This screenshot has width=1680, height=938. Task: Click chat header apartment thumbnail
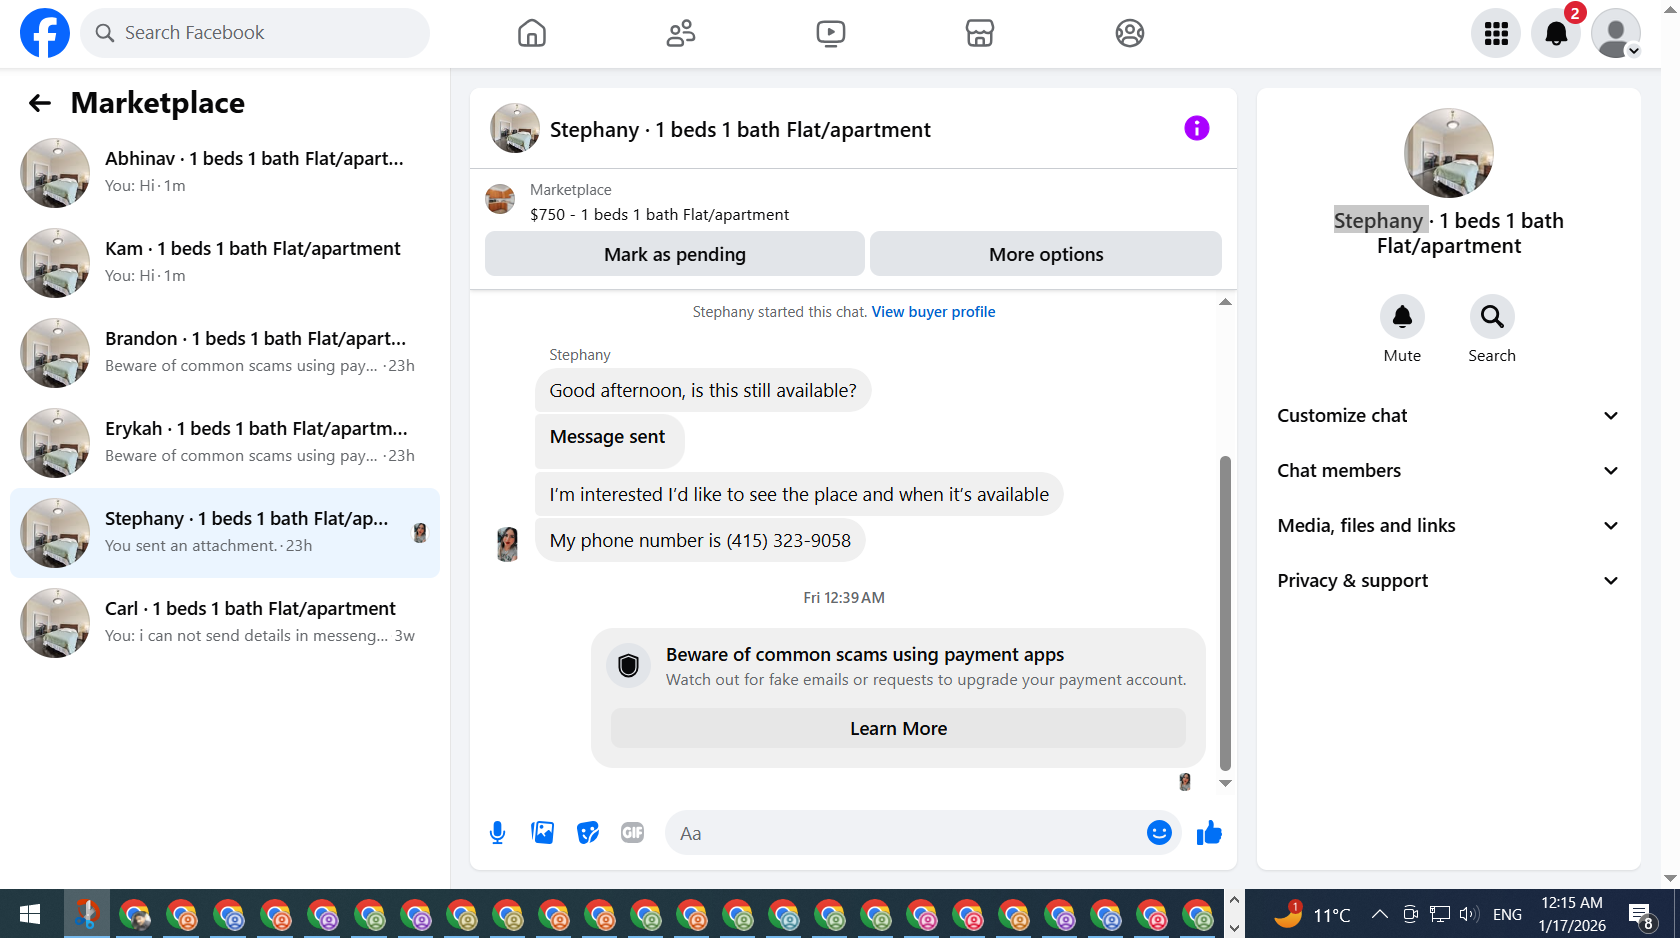click(515, 128)
